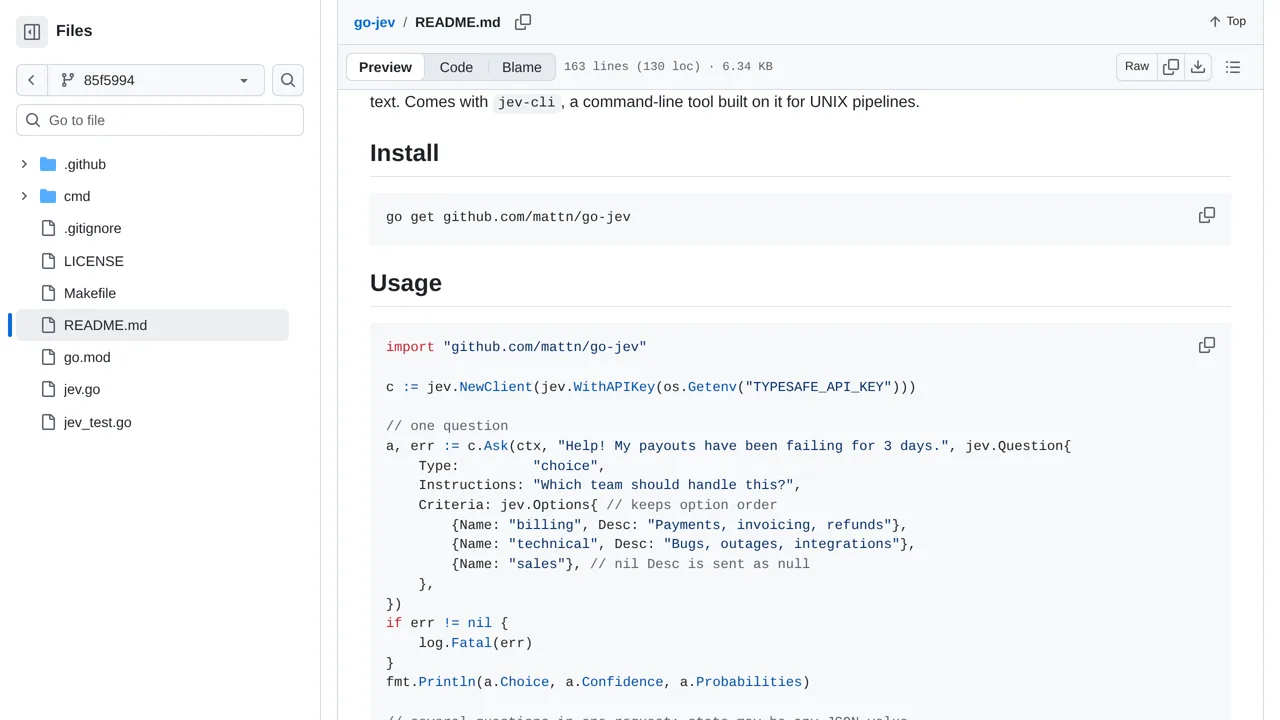Switch to the Code tab

(x=456, y=67)
